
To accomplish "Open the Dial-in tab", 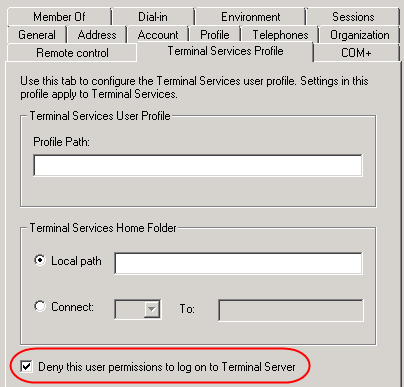I will click(153, 17).
